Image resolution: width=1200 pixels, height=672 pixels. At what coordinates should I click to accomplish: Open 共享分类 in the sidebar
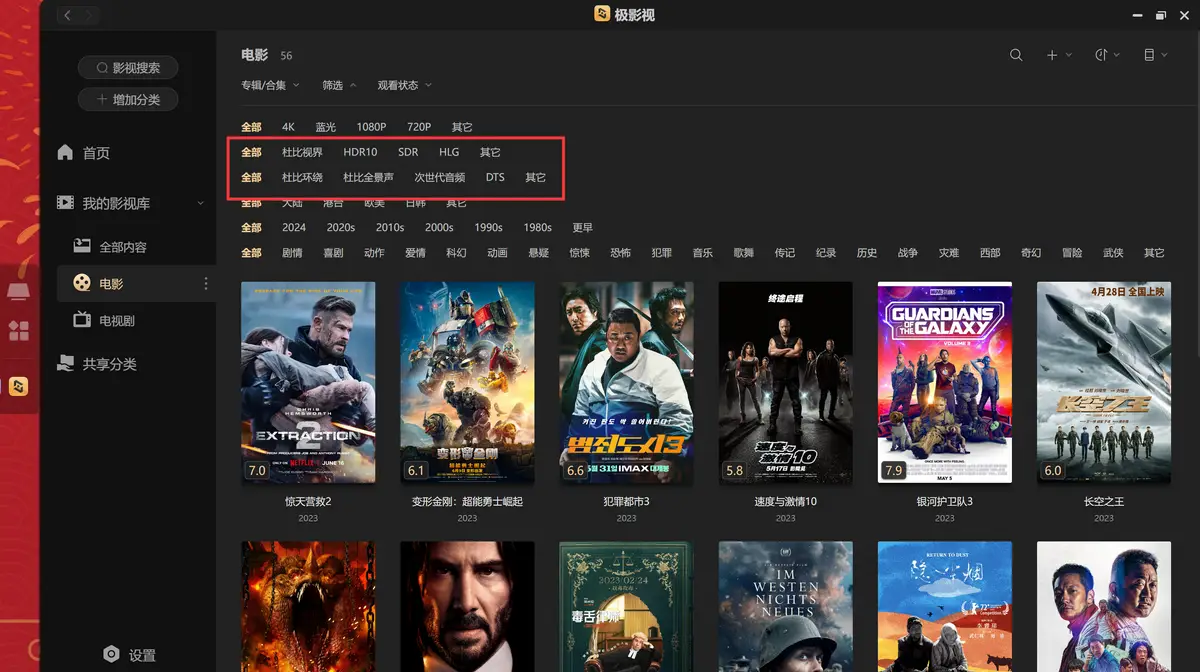click(x=109, y=364)
